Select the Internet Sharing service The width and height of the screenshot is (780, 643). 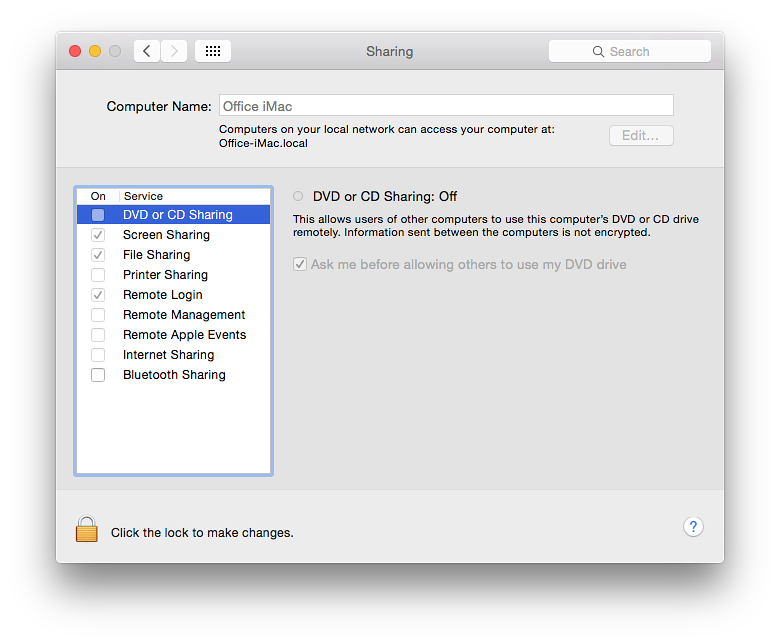pyautogui.click(x=173, y=355)
